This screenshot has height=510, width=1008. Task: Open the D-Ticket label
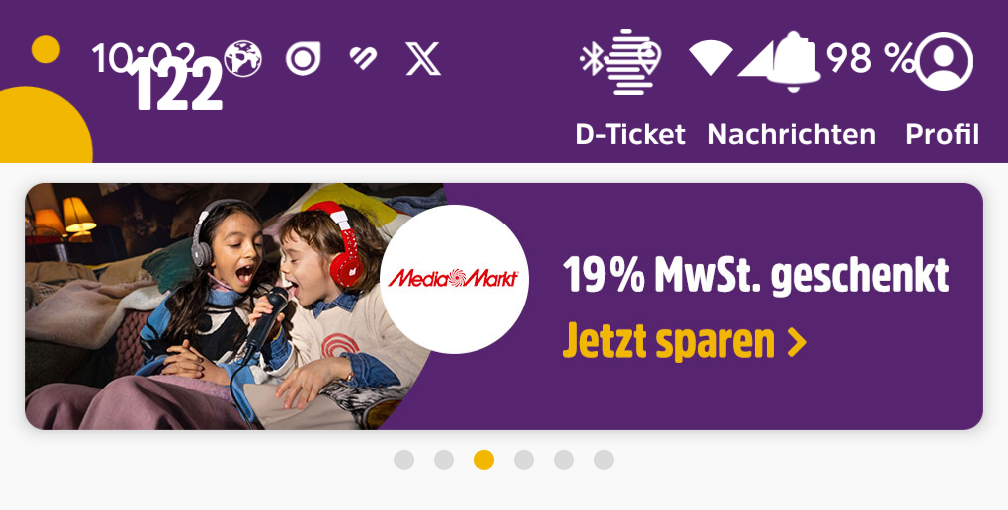[631, 134]
